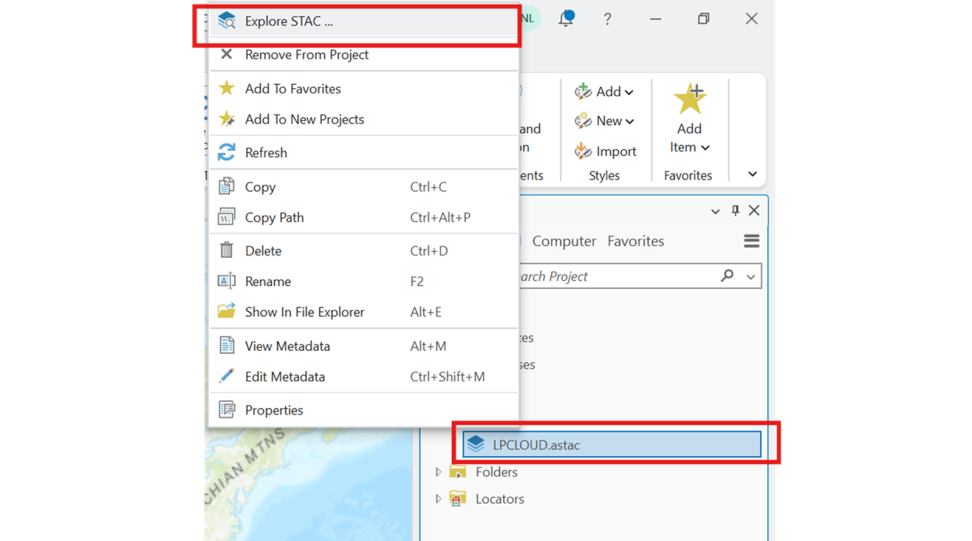The width and height of the screenshot is (972, 541).
Task: Open View Metadata entry
Action: [x=363, y=346]
